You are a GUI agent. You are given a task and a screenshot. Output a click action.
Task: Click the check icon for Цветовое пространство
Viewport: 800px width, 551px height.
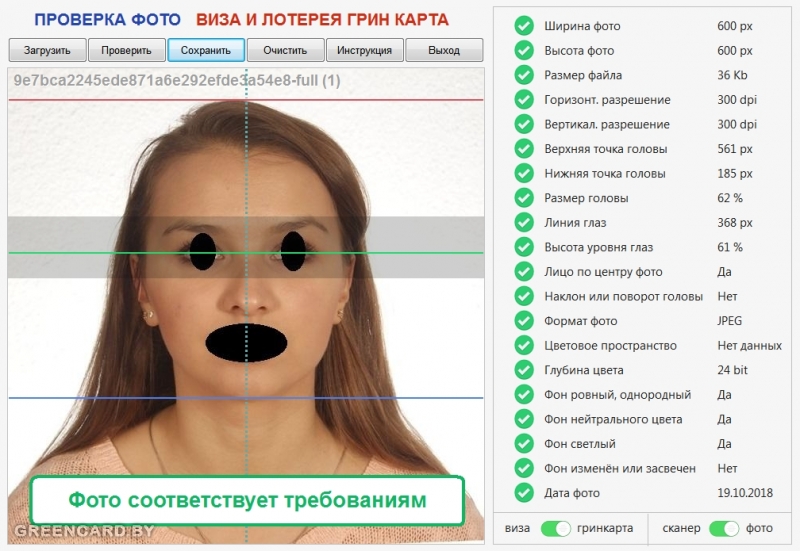click(524, 345)
